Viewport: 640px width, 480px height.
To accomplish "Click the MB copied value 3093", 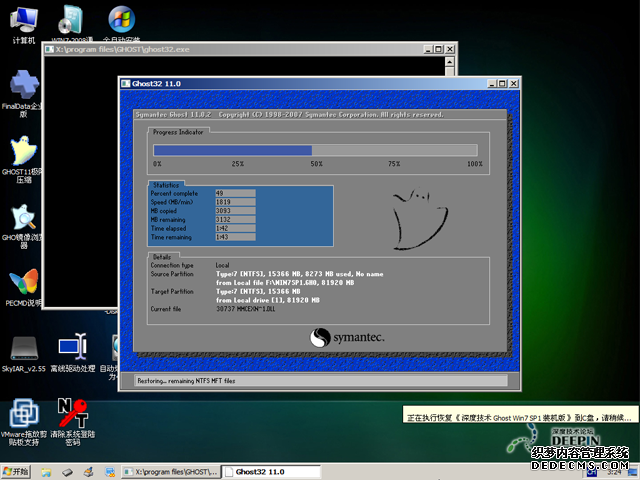I will 236,211.
